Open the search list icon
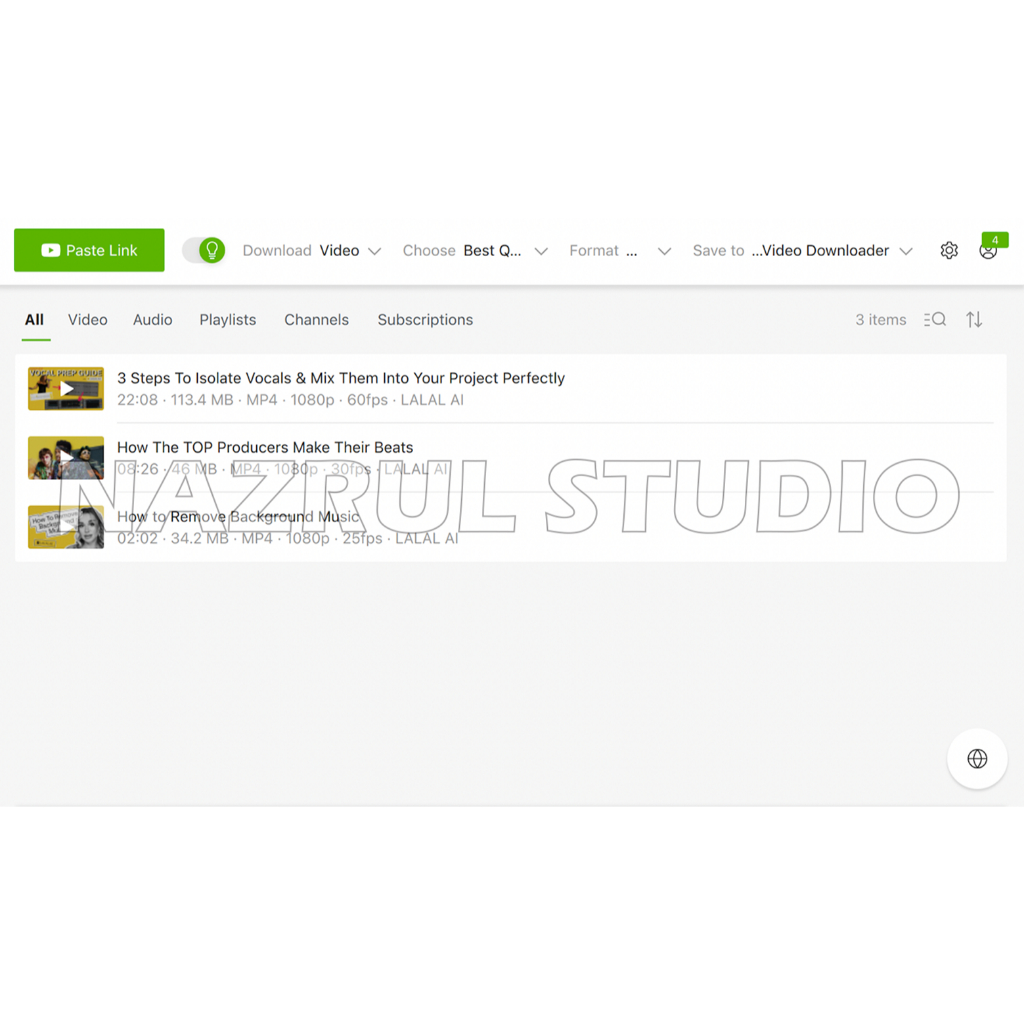 (x=935, y=320)
